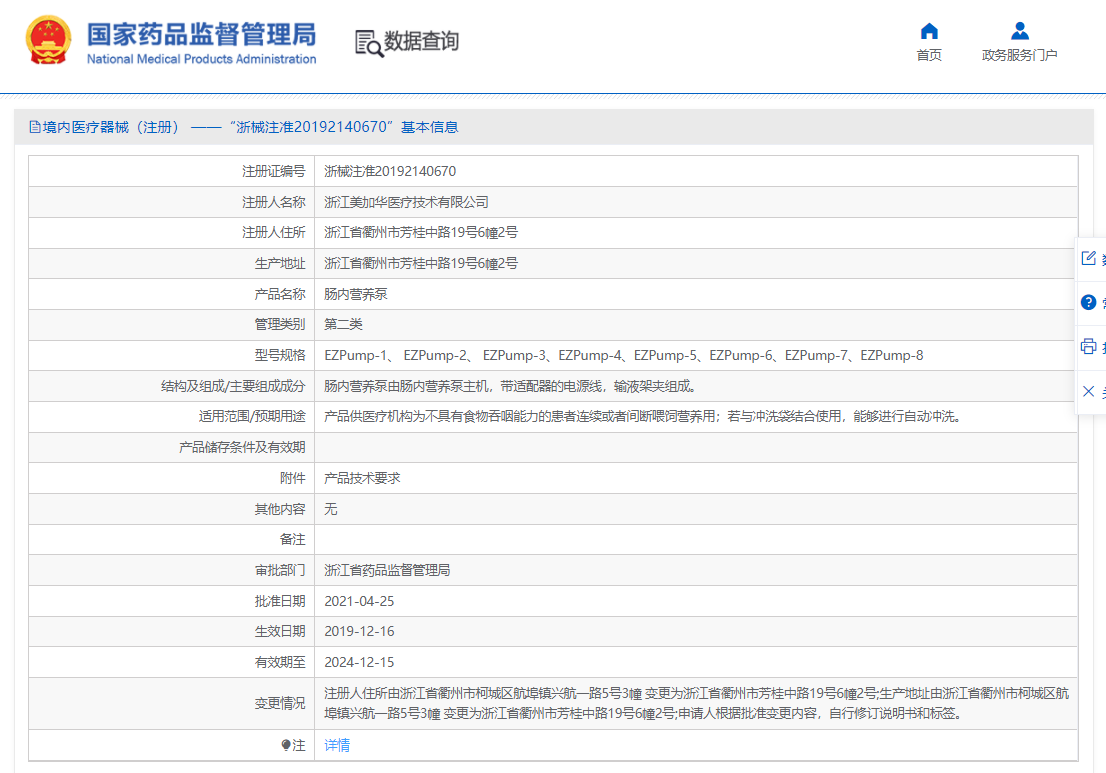
Task: Click the EZPump-1 model list cell
Action: point(624,355)
